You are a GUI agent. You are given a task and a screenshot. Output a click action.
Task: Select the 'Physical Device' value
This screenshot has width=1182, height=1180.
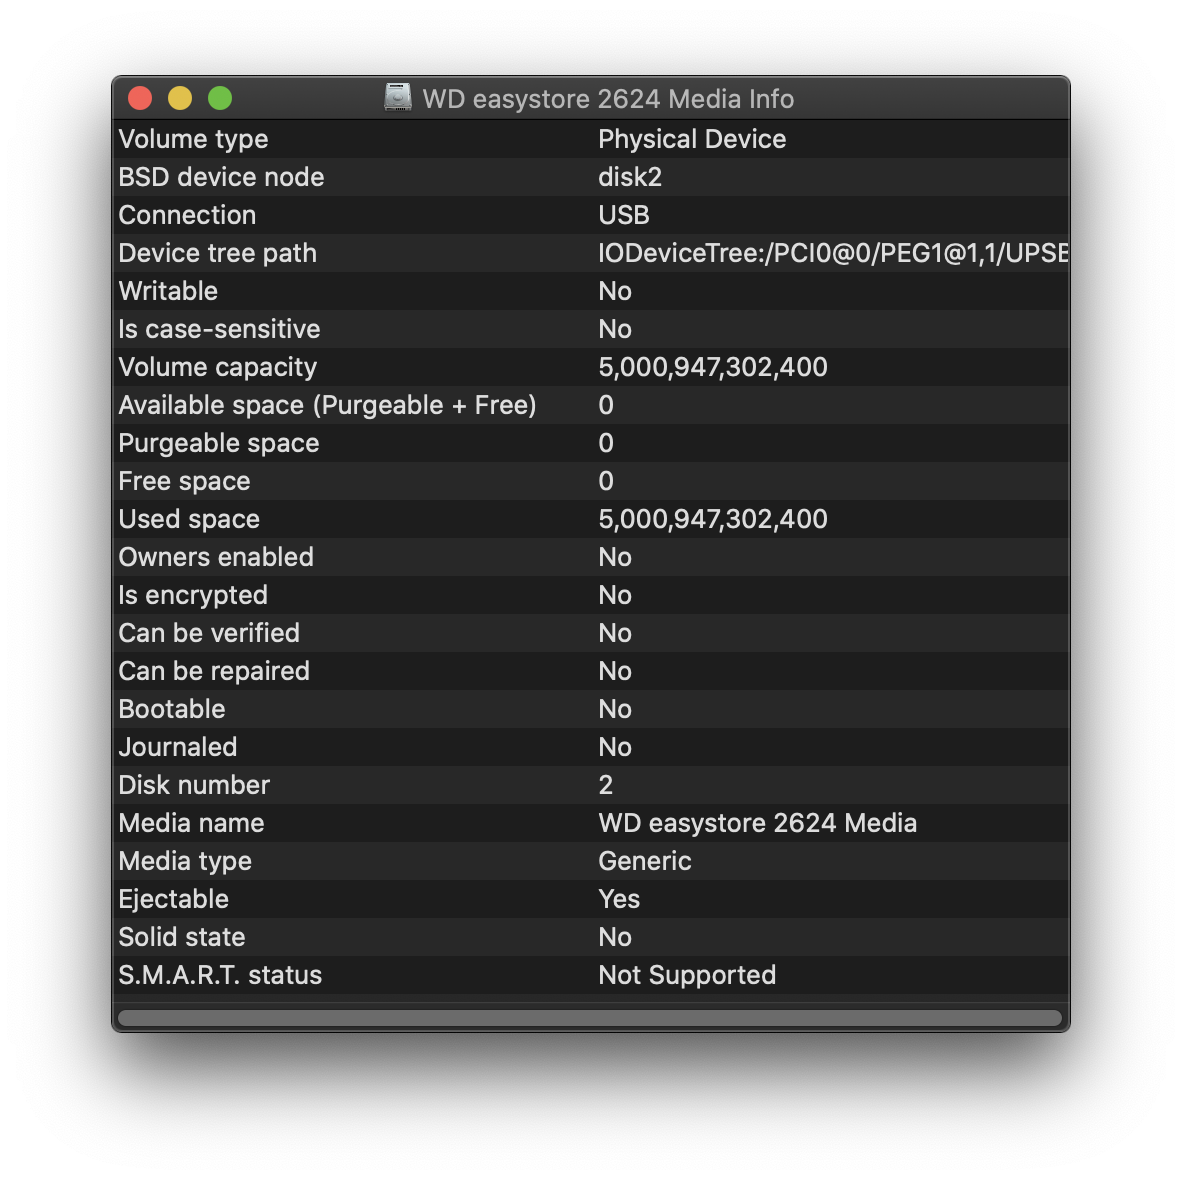click(x=692, y=139)
